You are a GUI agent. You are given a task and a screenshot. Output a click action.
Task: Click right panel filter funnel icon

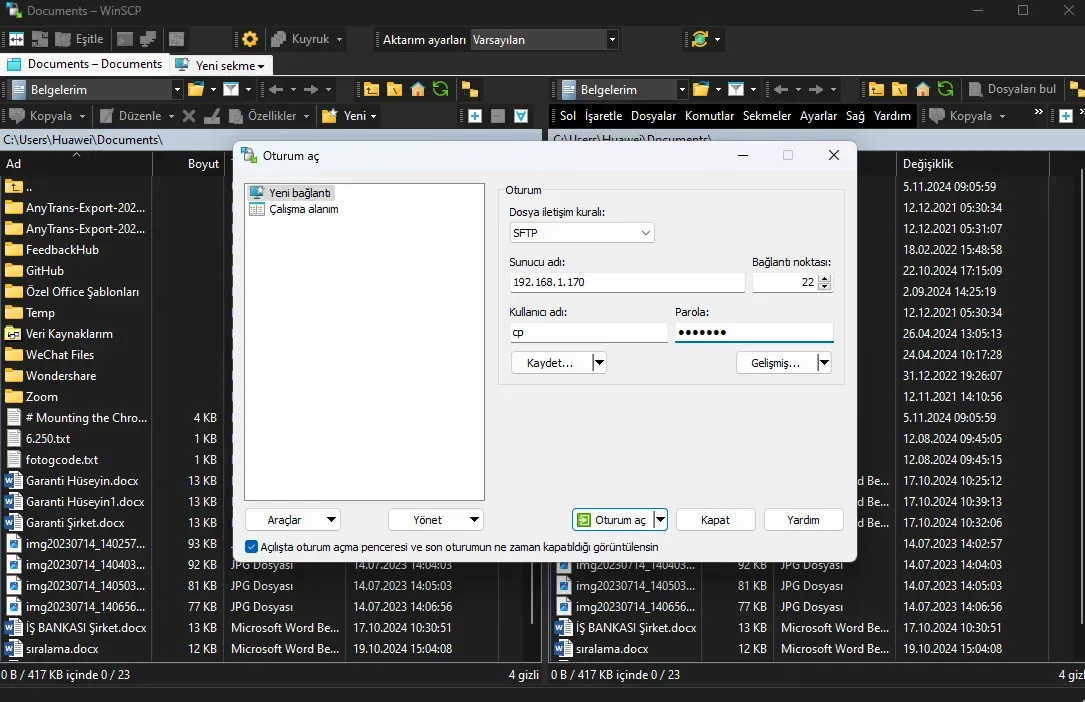(736, 89)
